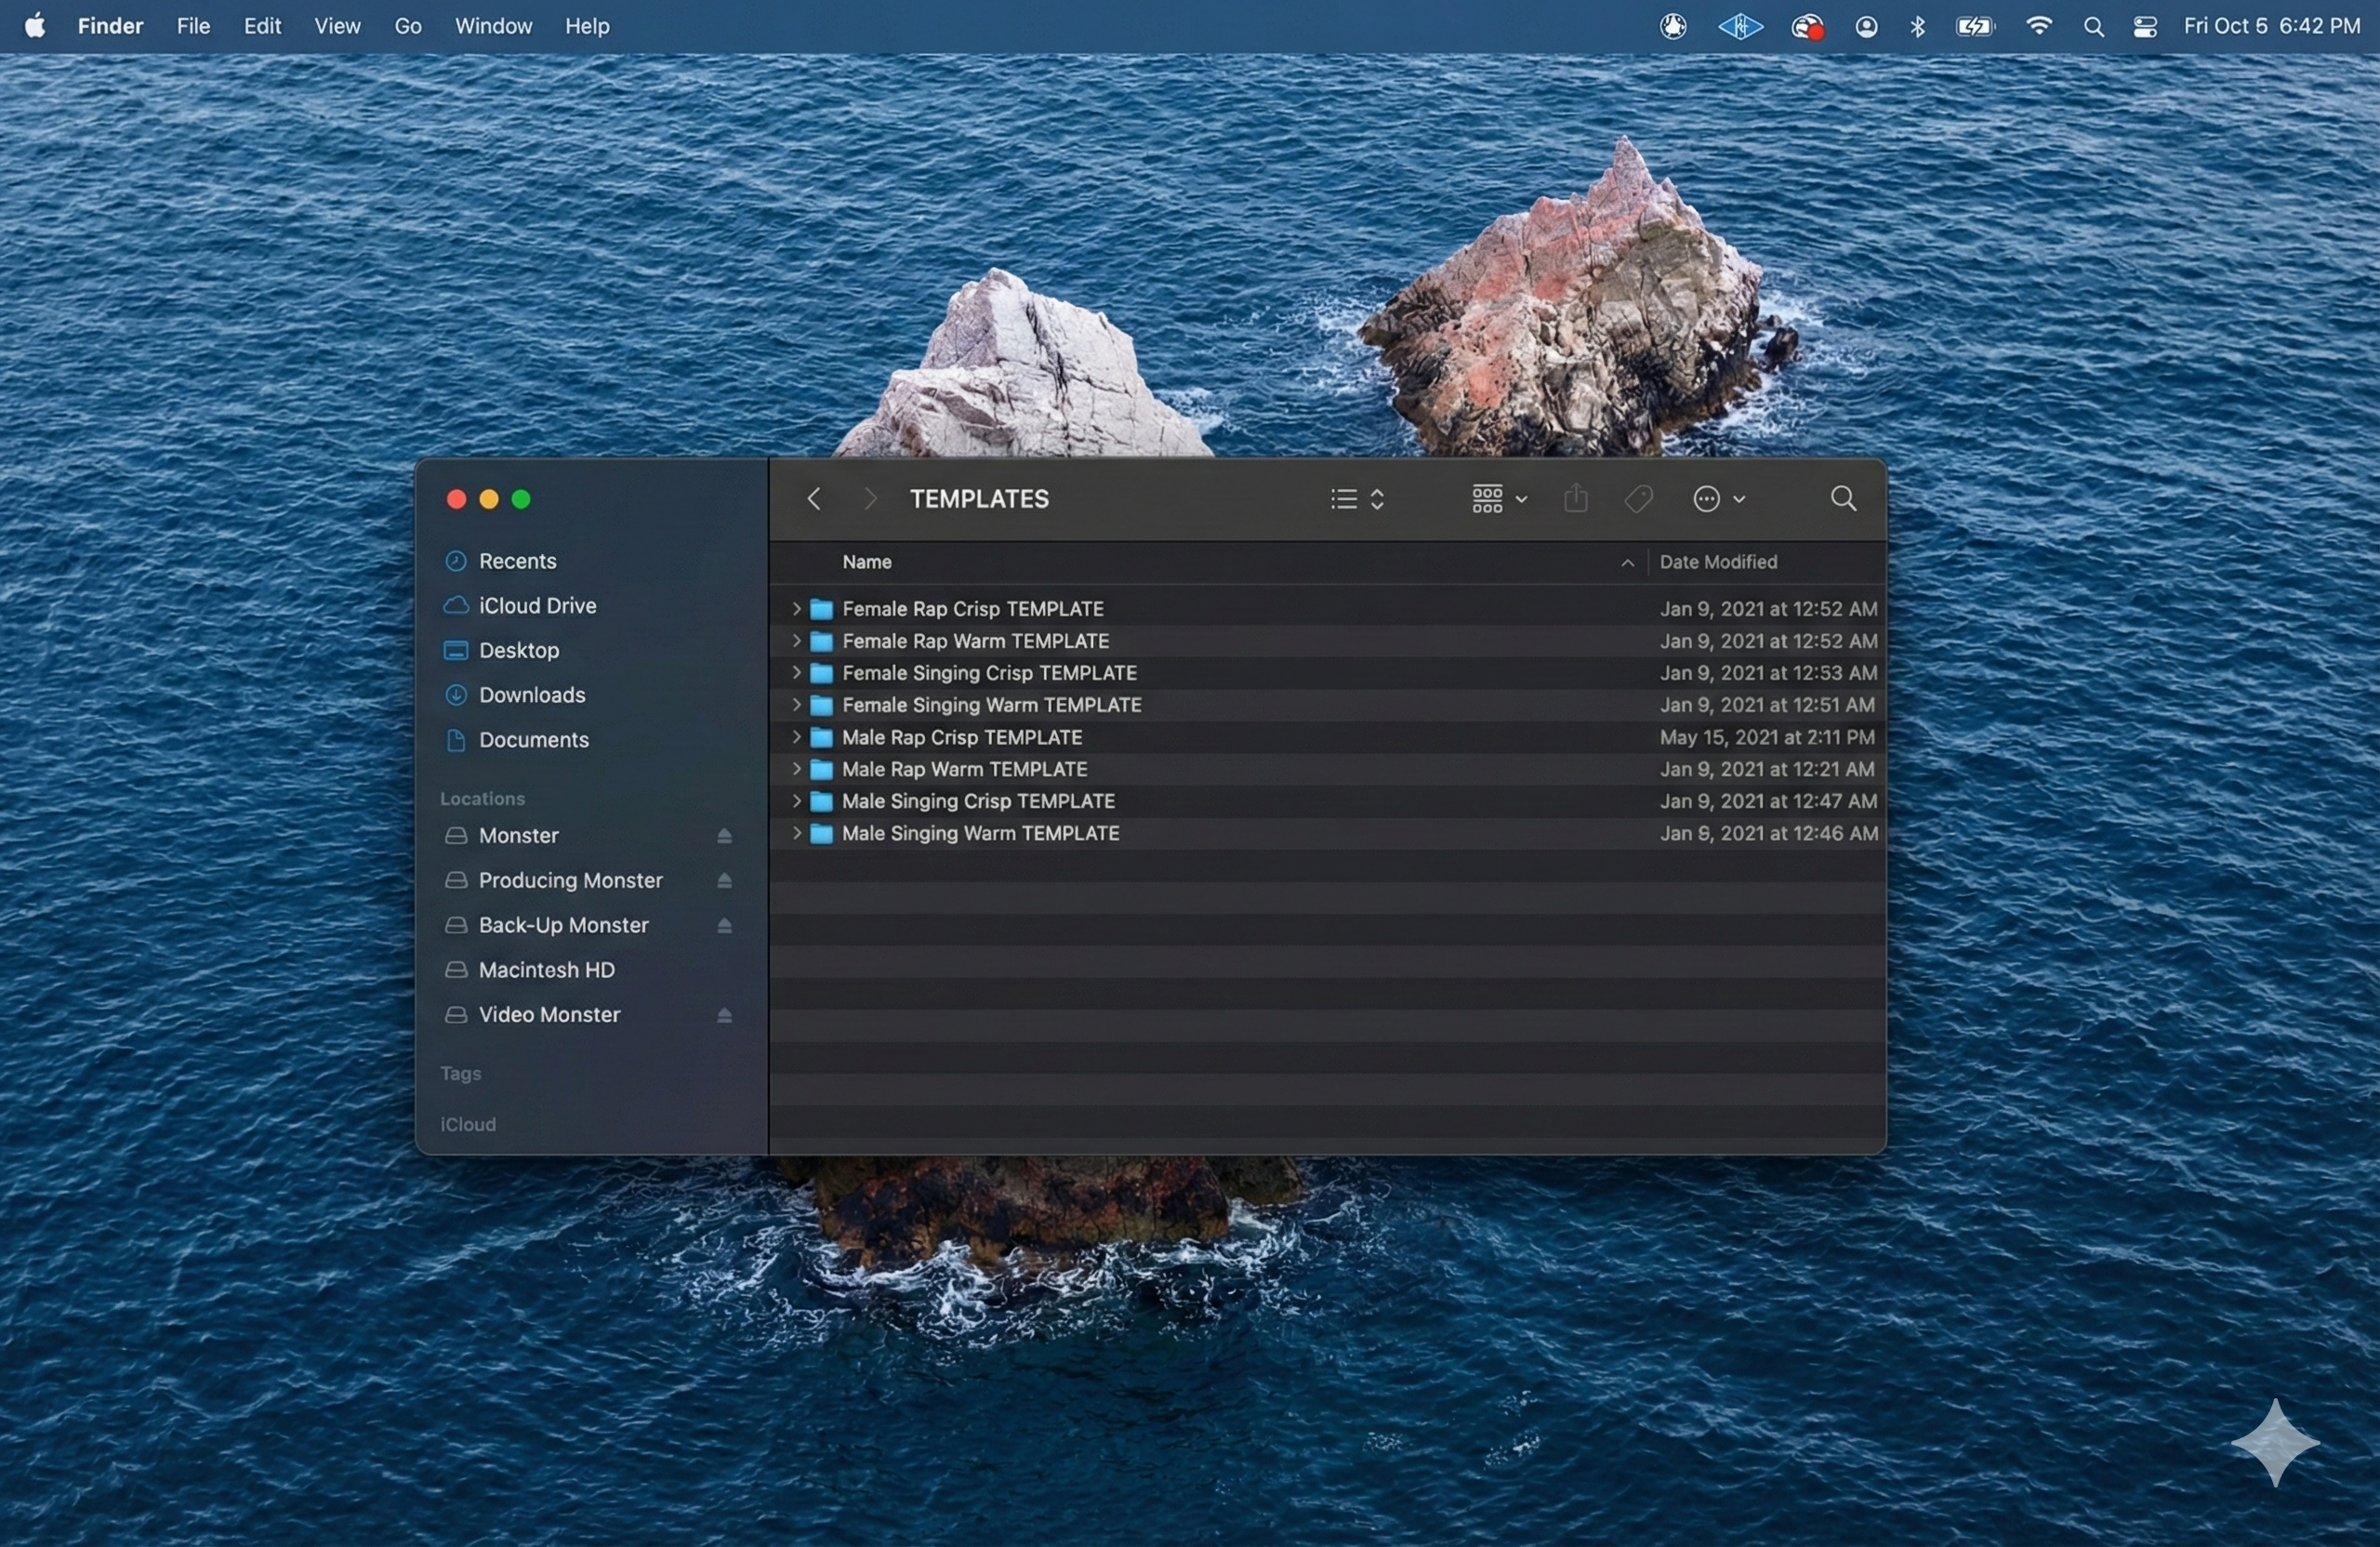
Task: Sort by Date Modified column header
Action: [1718, 562]
